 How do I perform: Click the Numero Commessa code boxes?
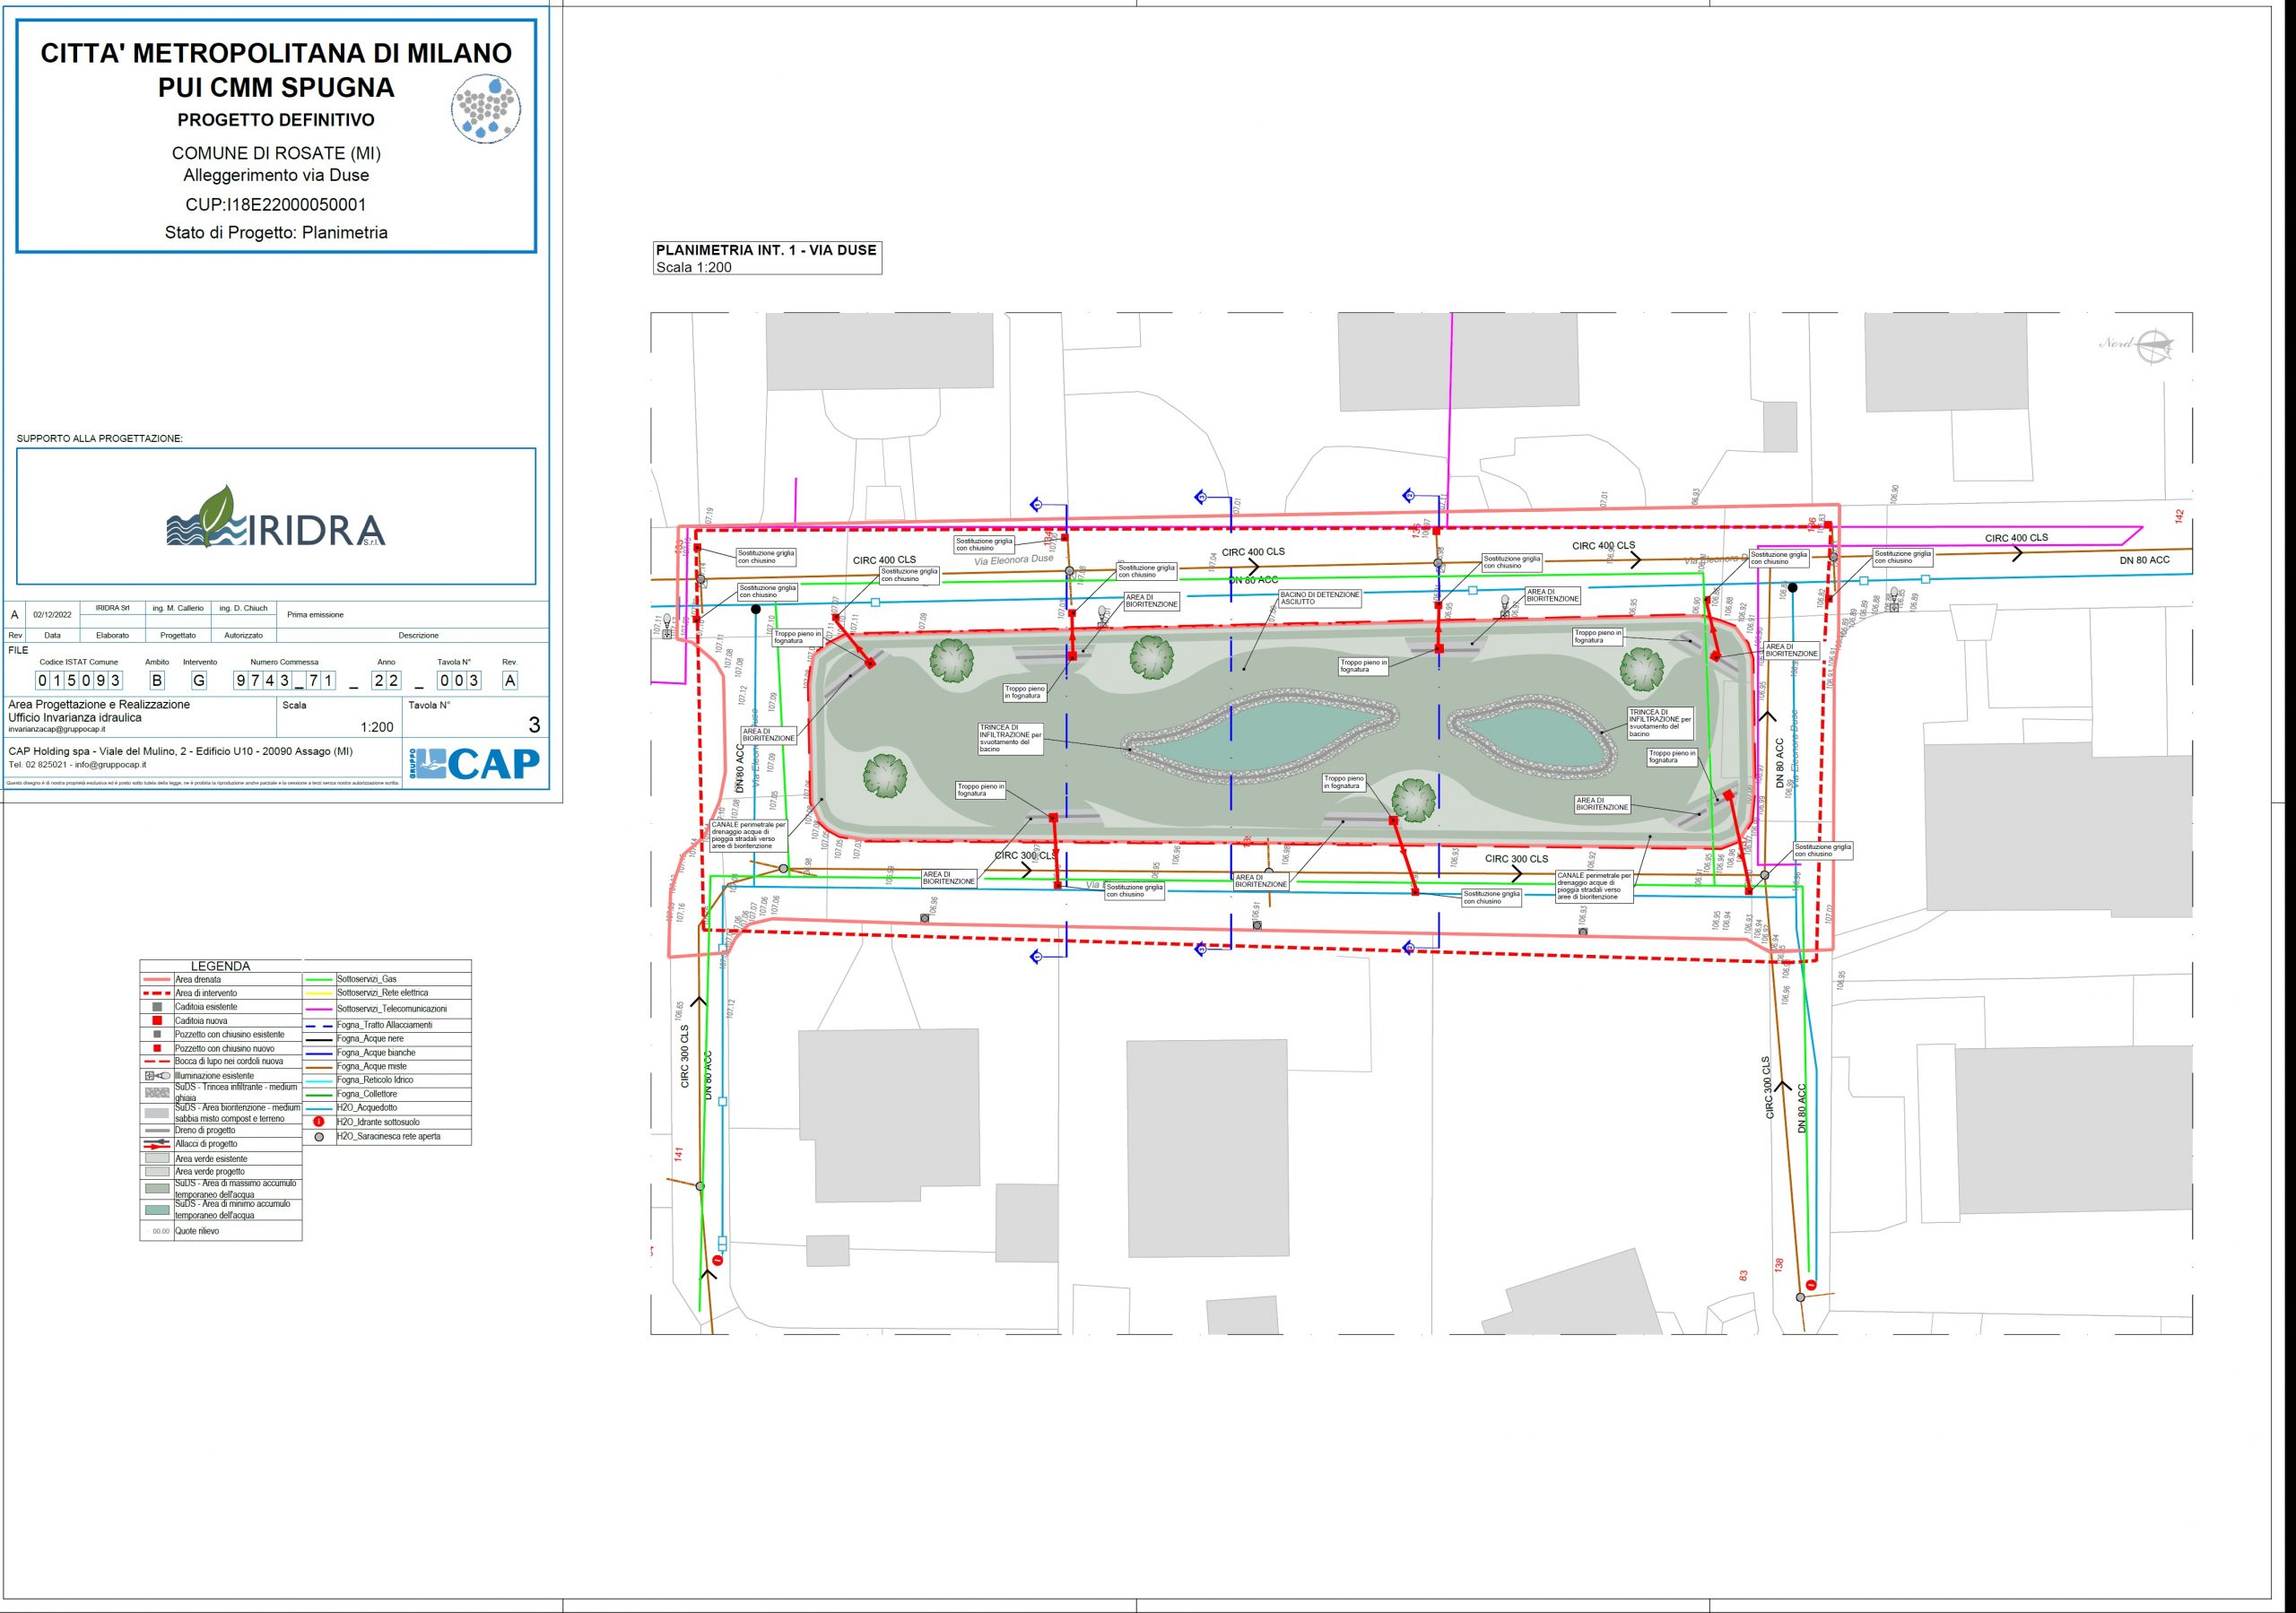[x=284, y=680]
